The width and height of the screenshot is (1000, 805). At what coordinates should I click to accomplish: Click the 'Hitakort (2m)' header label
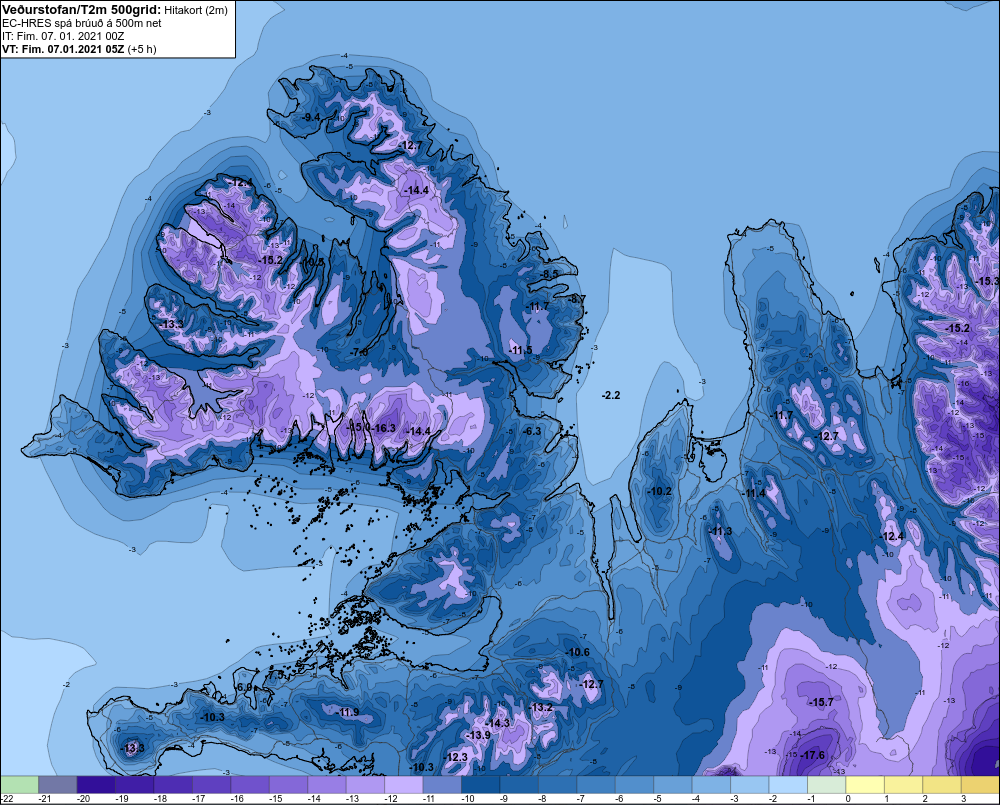196,10
